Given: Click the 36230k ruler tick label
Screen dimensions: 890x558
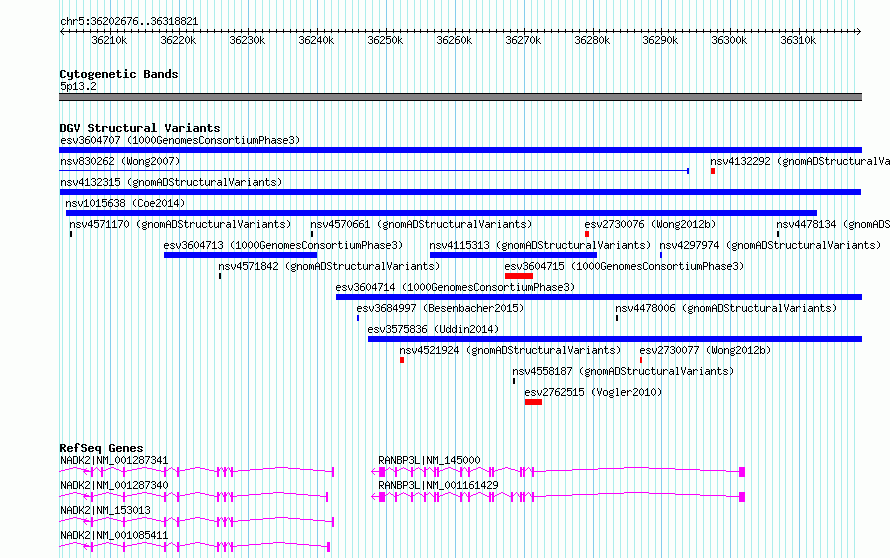Looking at the screenshot, I should click(x=247, y=41).
